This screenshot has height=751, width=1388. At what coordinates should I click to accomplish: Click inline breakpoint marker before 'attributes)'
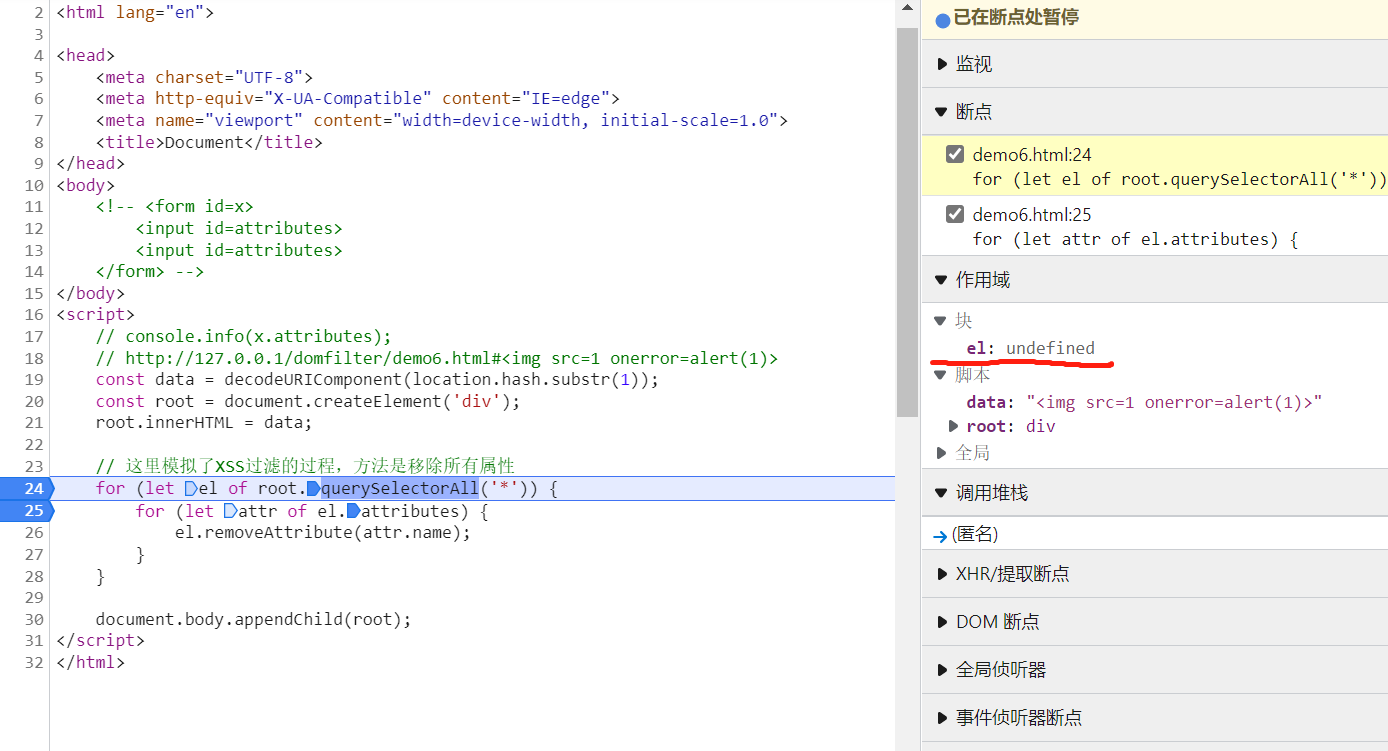pyautogui.click(x=352, y=511)
